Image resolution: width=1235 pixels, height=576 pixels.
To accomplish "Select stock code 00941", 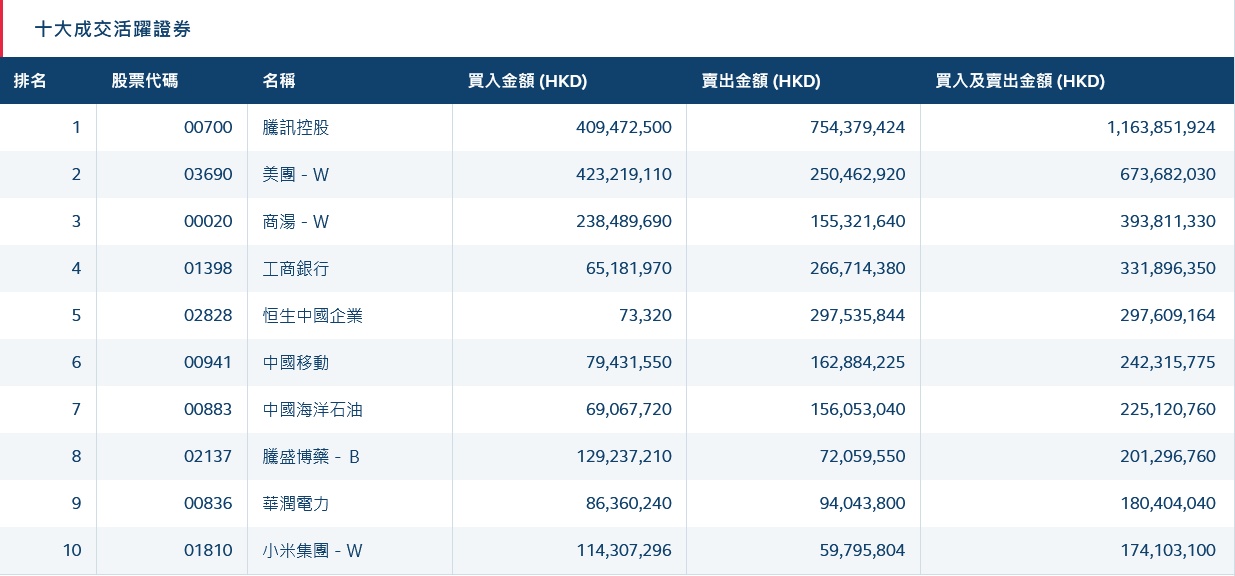I will pyautogui.click(x=208, y=362).
